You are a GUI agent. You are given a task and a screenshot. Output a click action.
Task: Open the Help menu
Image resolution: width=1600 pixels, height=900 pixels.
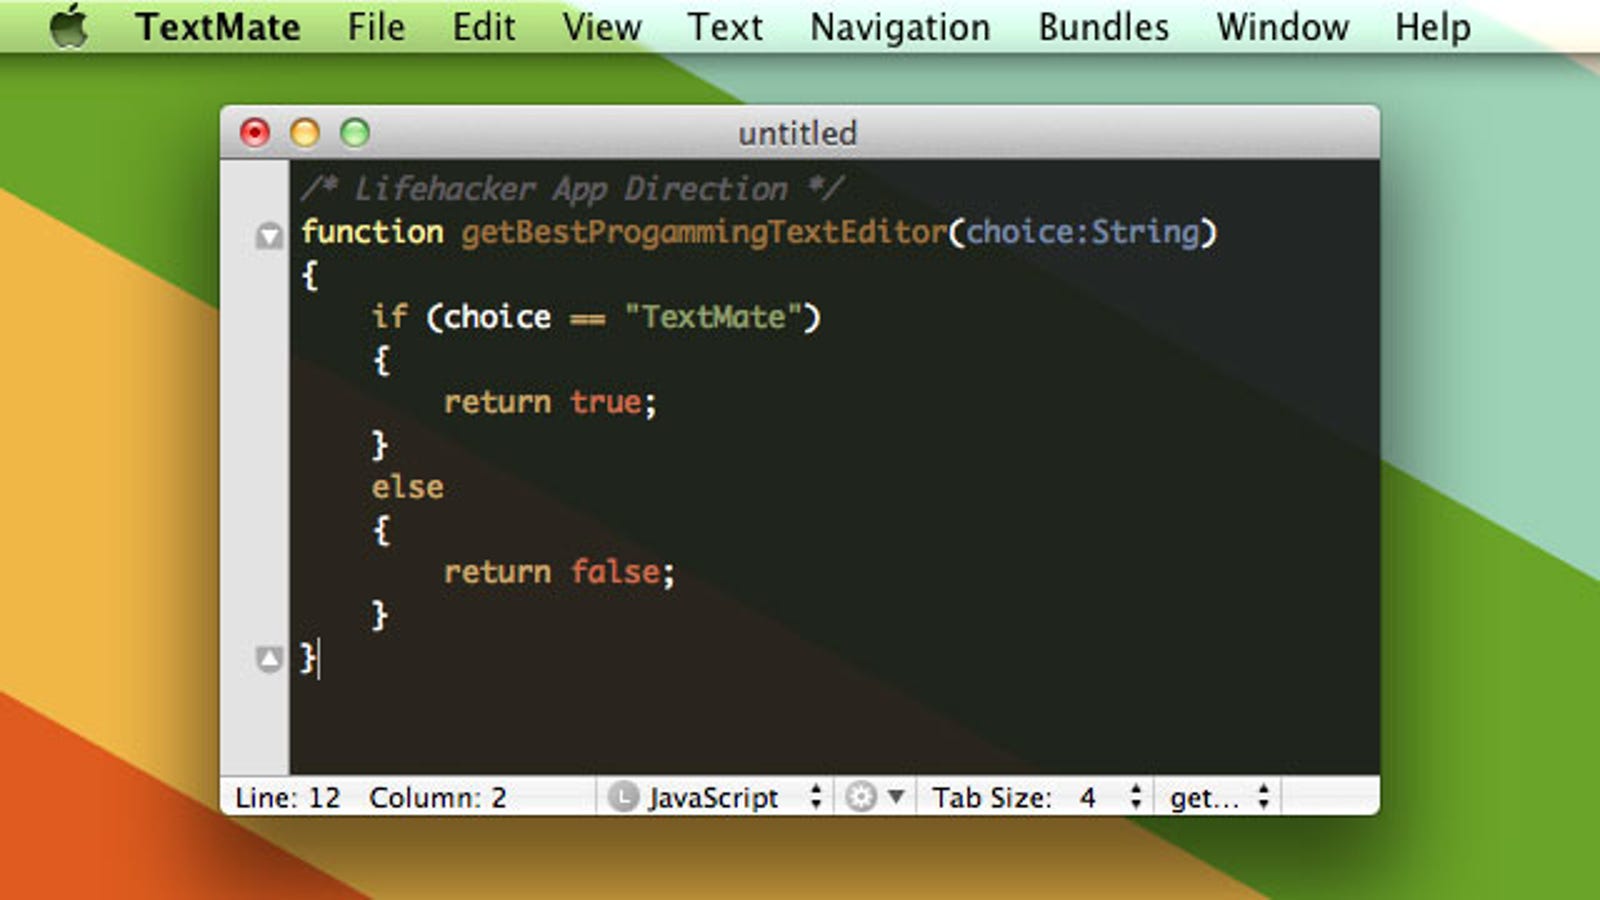(1432, 28)
